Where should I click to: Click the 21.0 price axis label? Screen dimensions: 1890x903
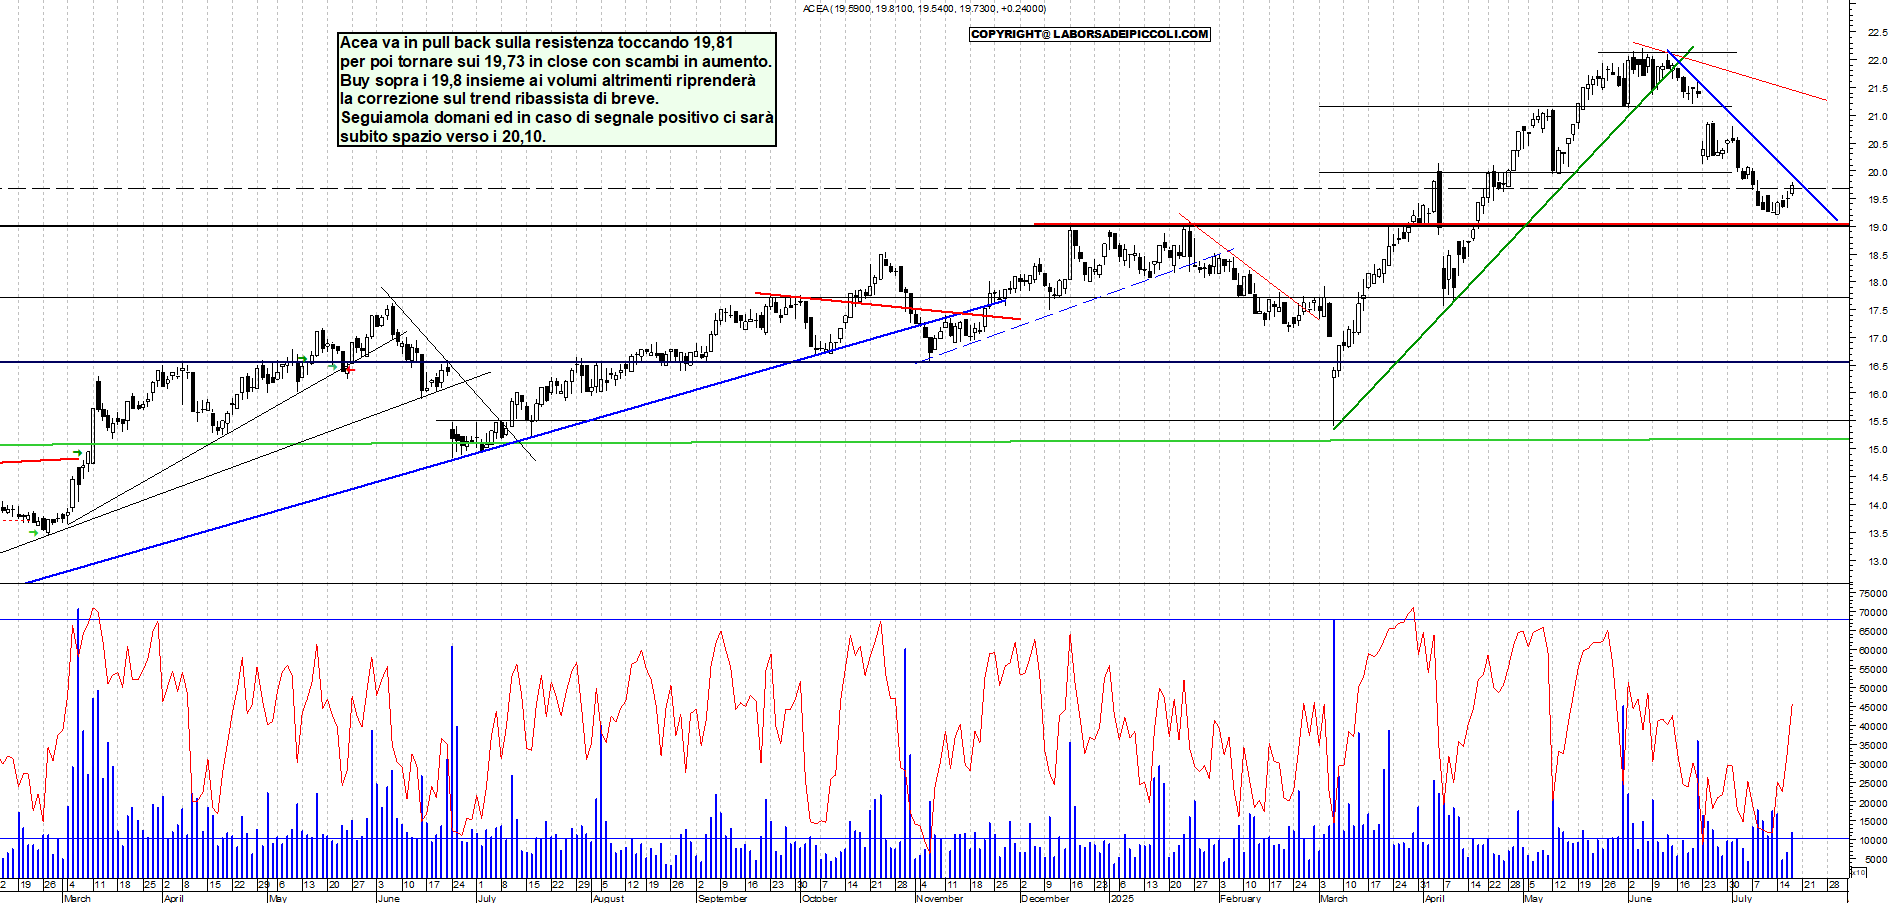click(1877, 117)
